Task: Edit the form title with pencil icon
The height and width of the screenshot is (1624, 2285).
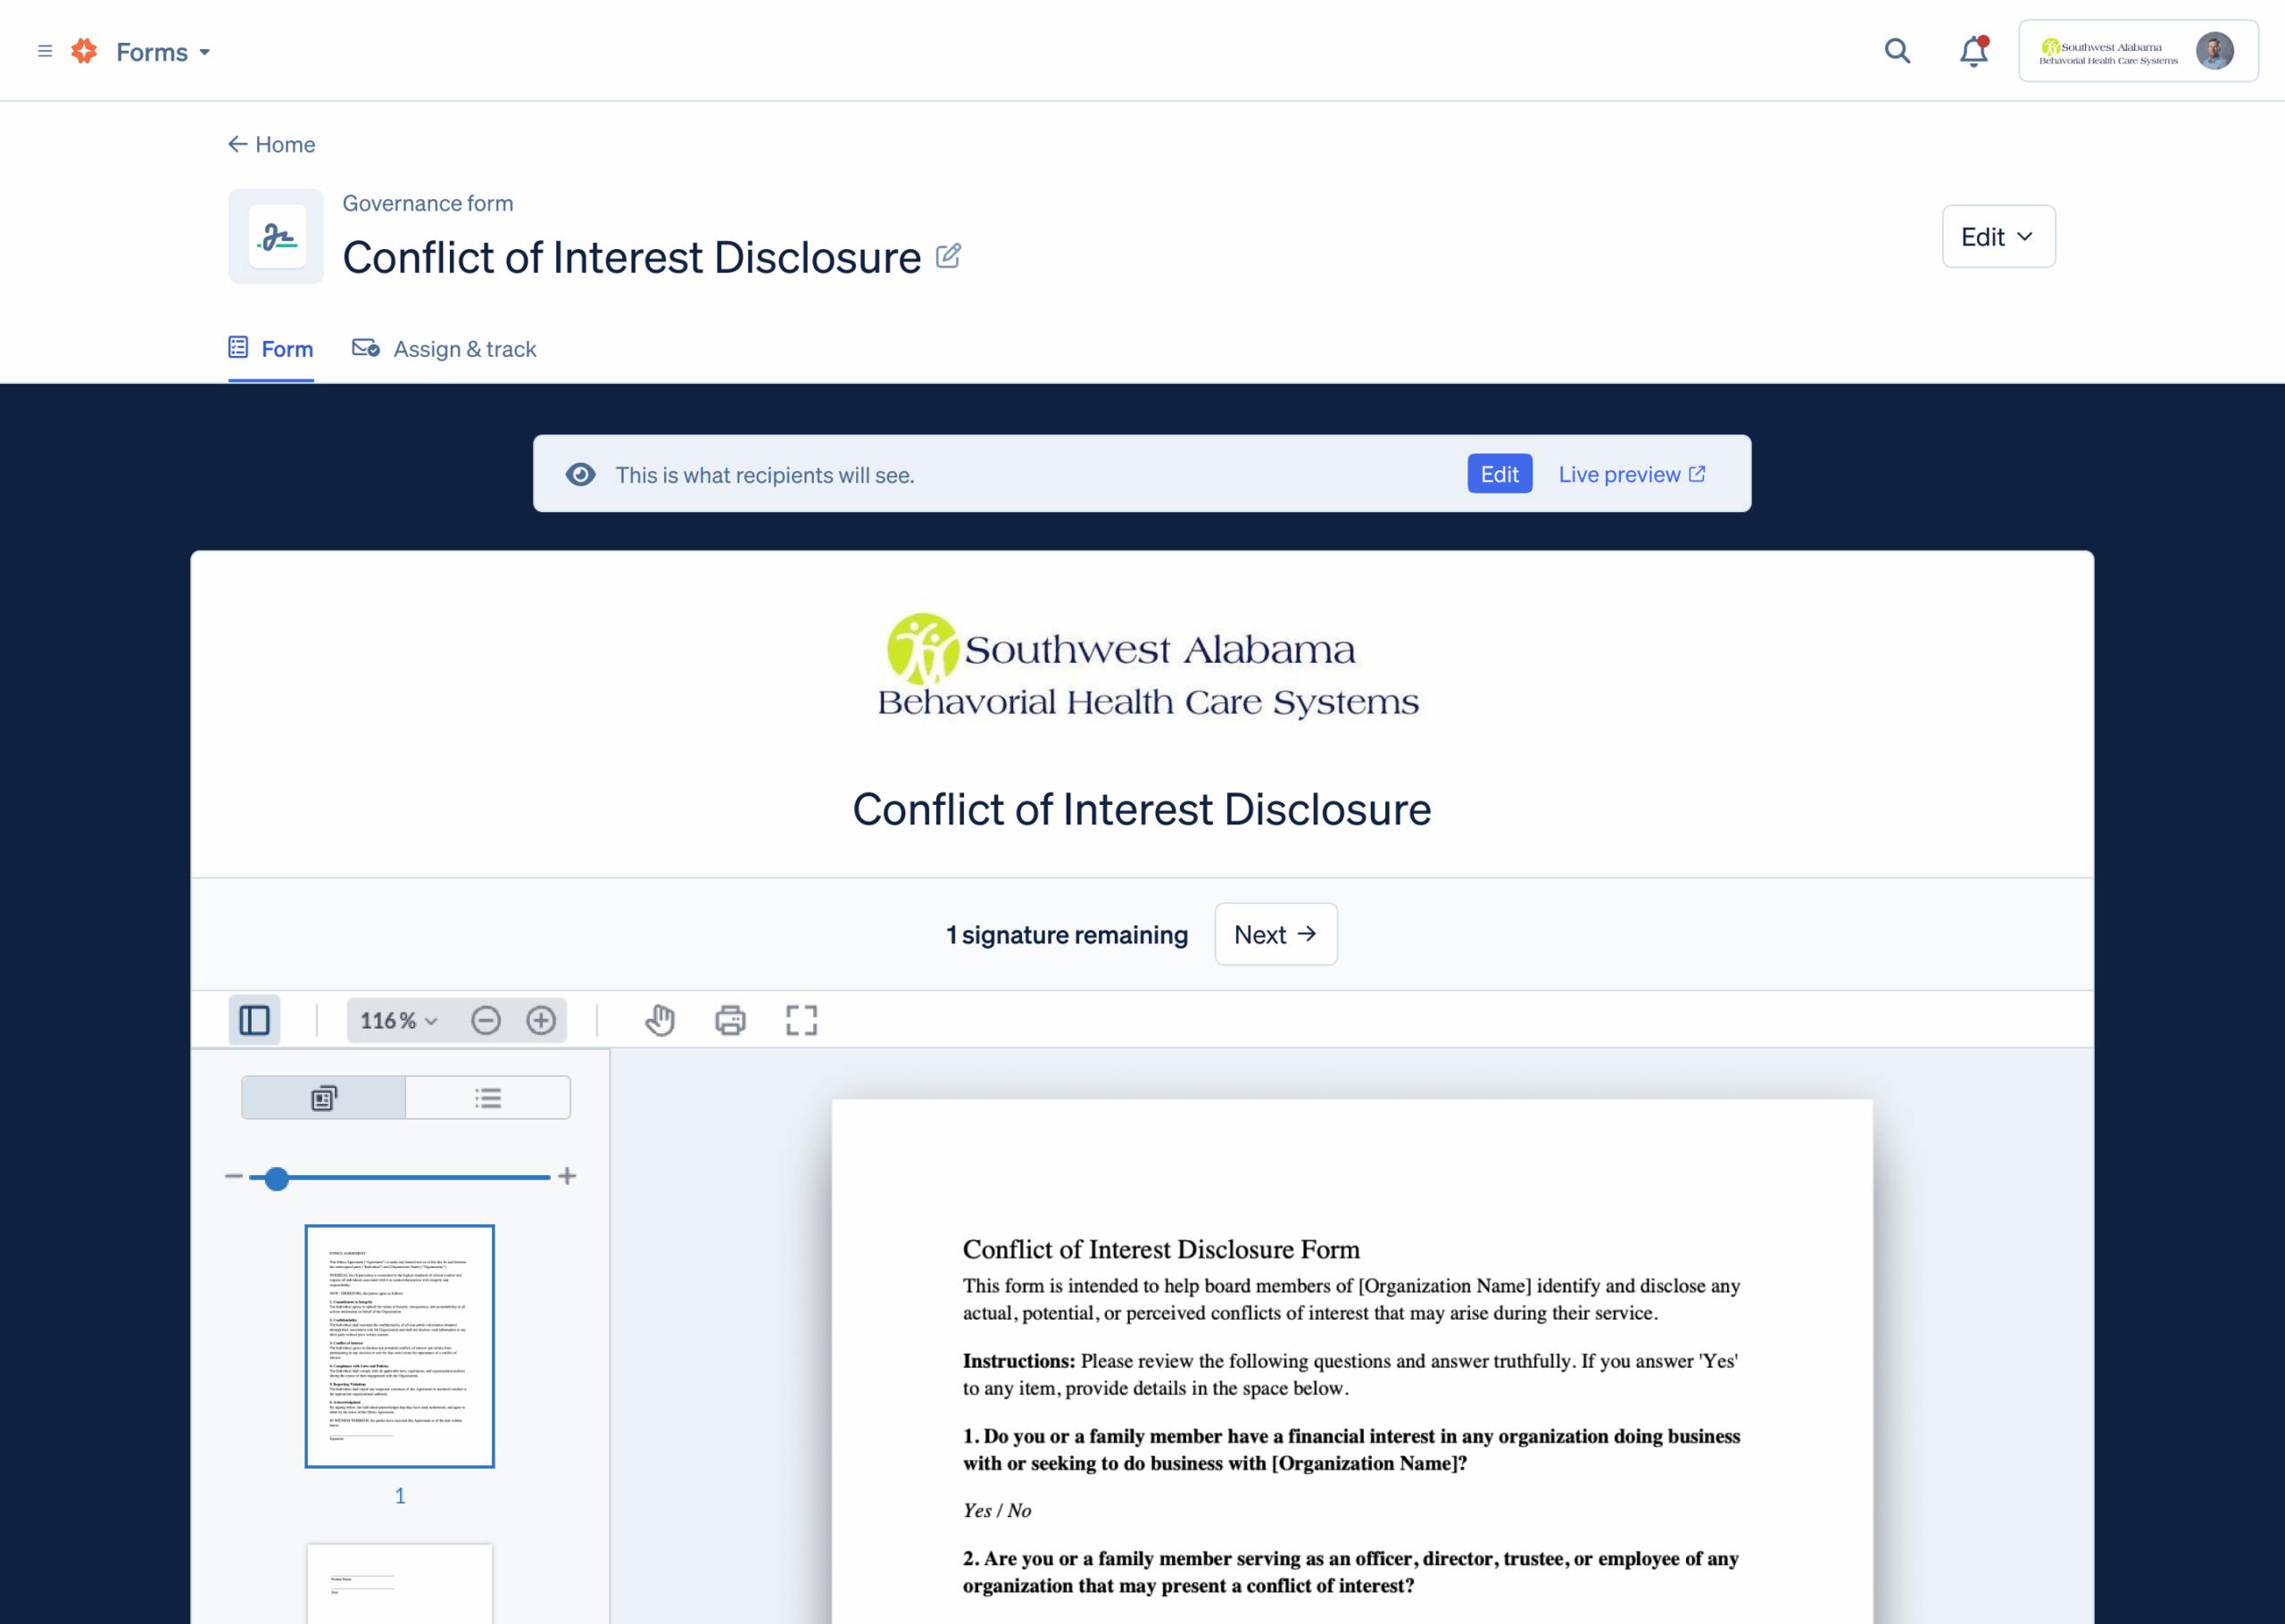Action: pos(948,256)
